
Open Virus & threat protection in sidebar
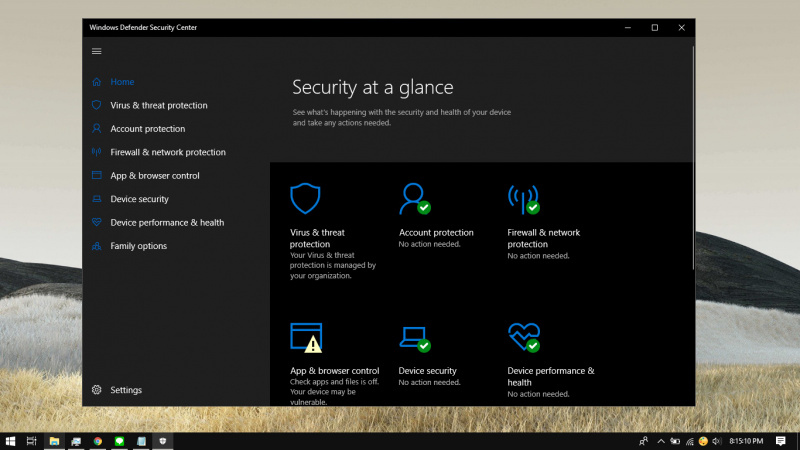click(x=159, y=105)
